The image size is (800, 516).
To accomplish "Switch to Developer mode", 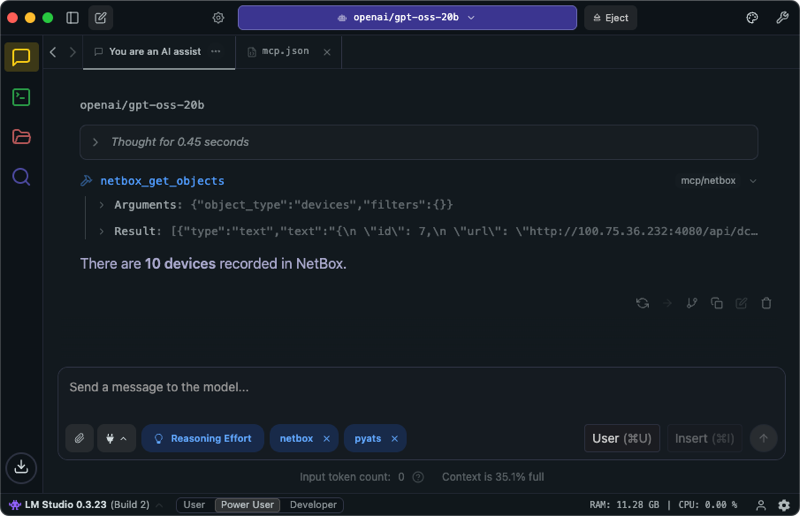I will [x=313, y=505].
